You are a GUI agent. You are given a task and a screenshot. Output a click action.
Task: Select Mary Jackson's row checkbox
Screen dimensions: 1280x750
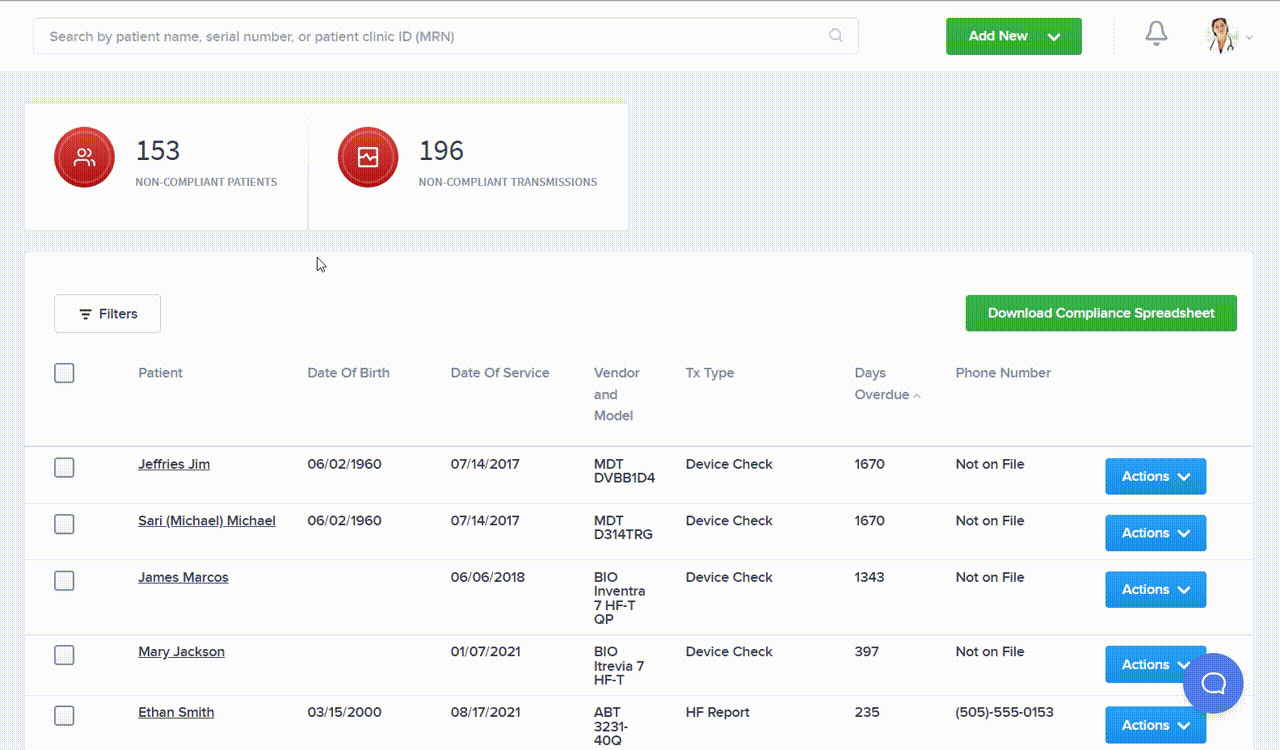click(x=64, y=655)
